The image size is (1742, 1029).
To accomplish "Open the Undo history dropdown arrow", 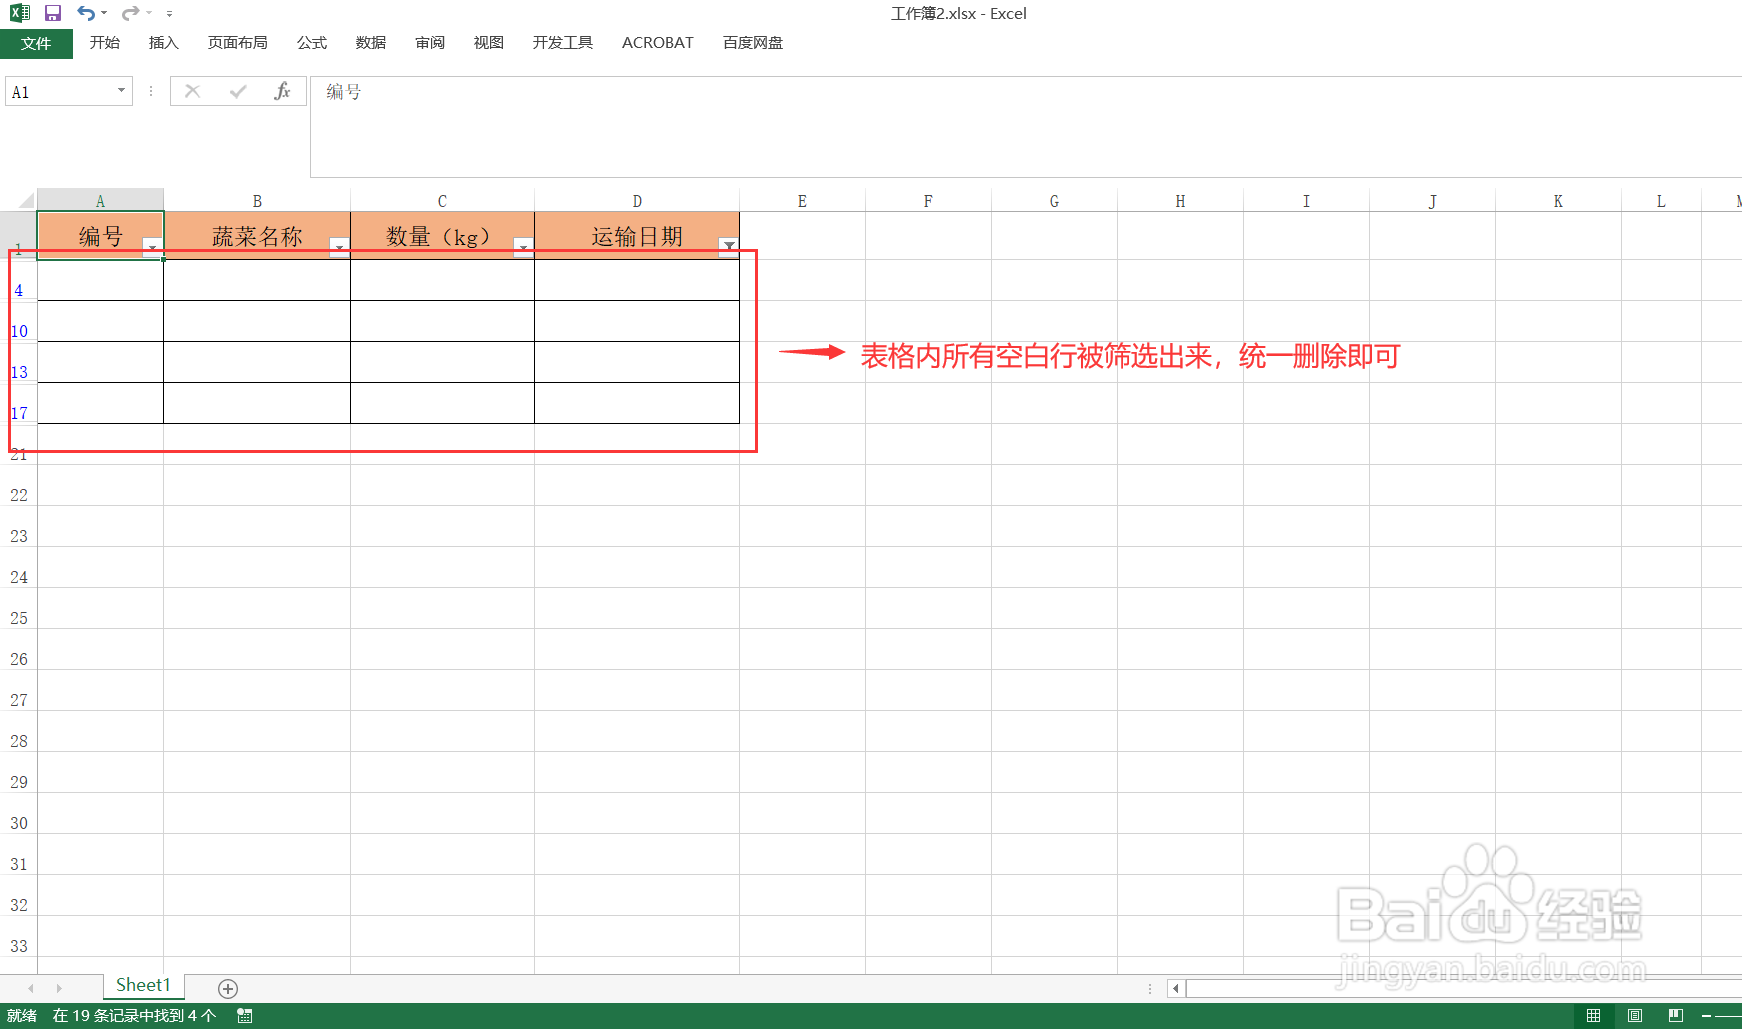I will [104, 13].
